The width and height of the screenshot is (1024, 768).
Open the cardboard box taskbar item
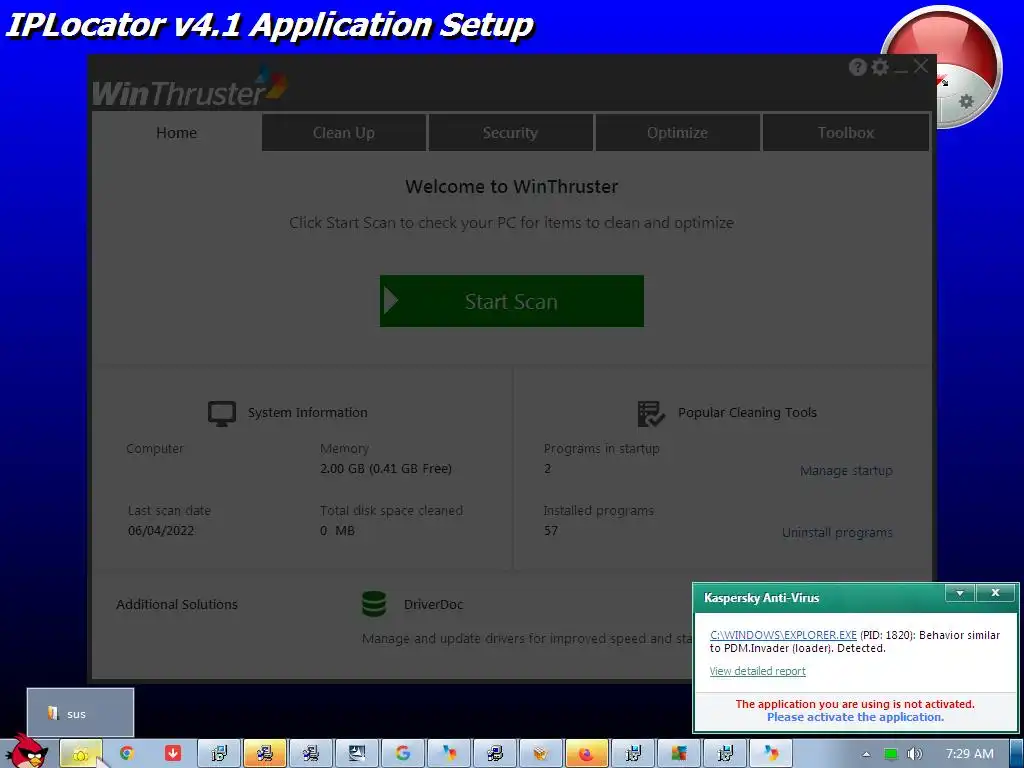click(541, 754)
